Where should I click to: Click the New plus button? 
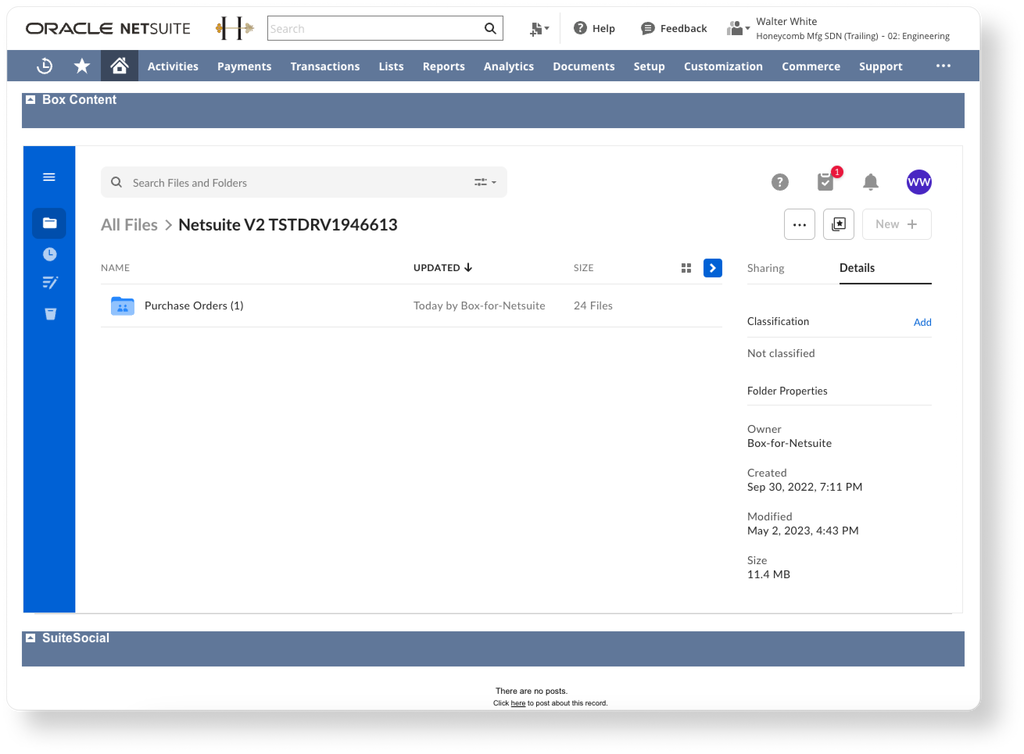click(897, 225)
